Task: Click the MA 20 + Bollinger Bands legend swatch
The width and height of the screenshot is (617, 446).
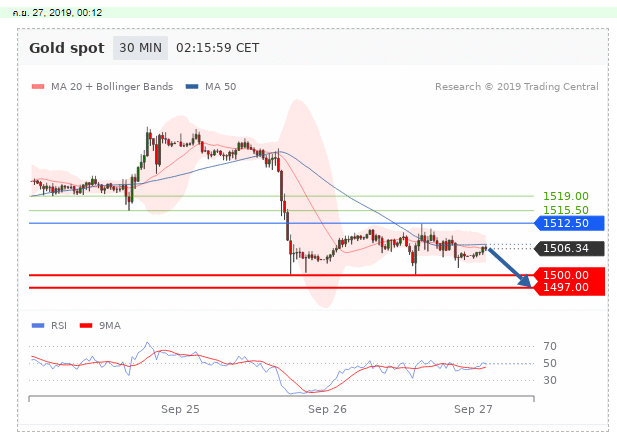Action: [x=38, y=87]
